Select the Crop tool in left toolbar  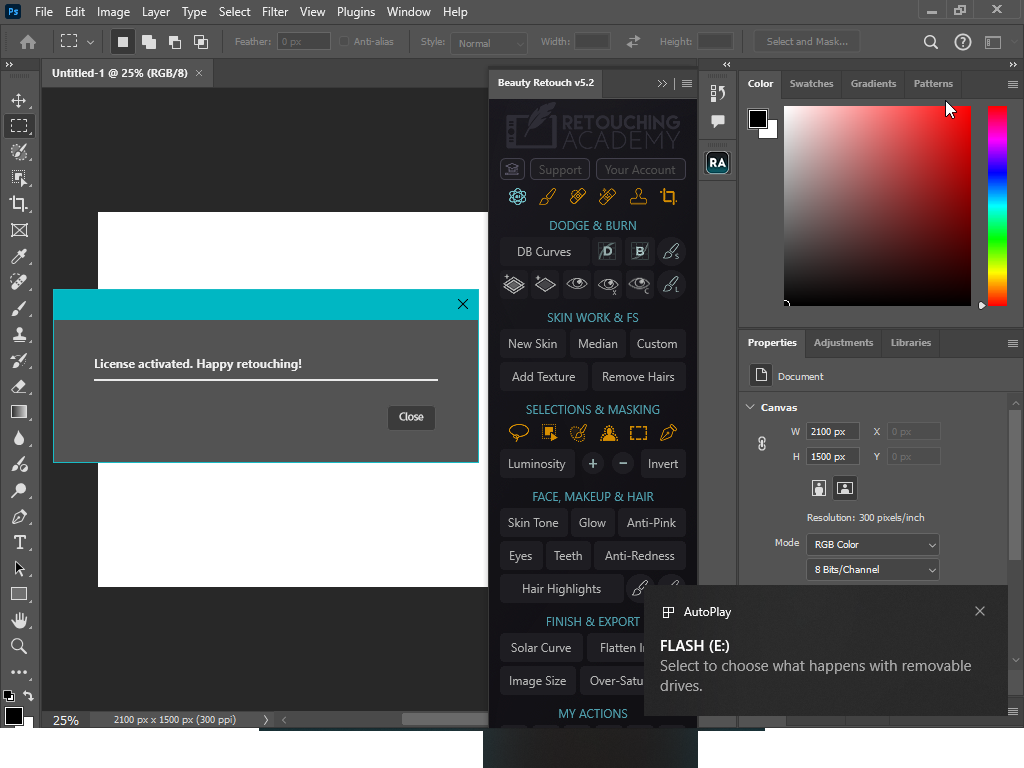tap(19, 204)
